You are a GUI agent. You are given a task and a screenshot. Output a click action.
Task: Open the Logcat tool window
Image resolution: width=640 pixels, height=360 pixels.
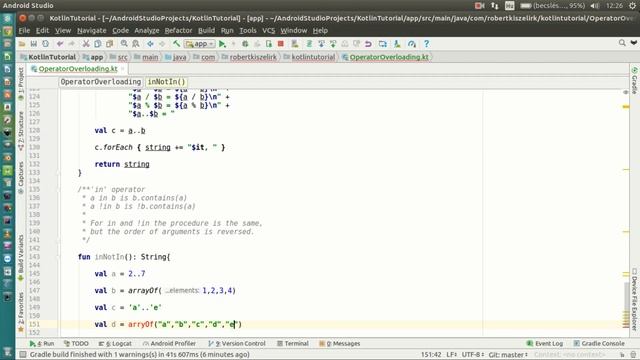[115, 344]
